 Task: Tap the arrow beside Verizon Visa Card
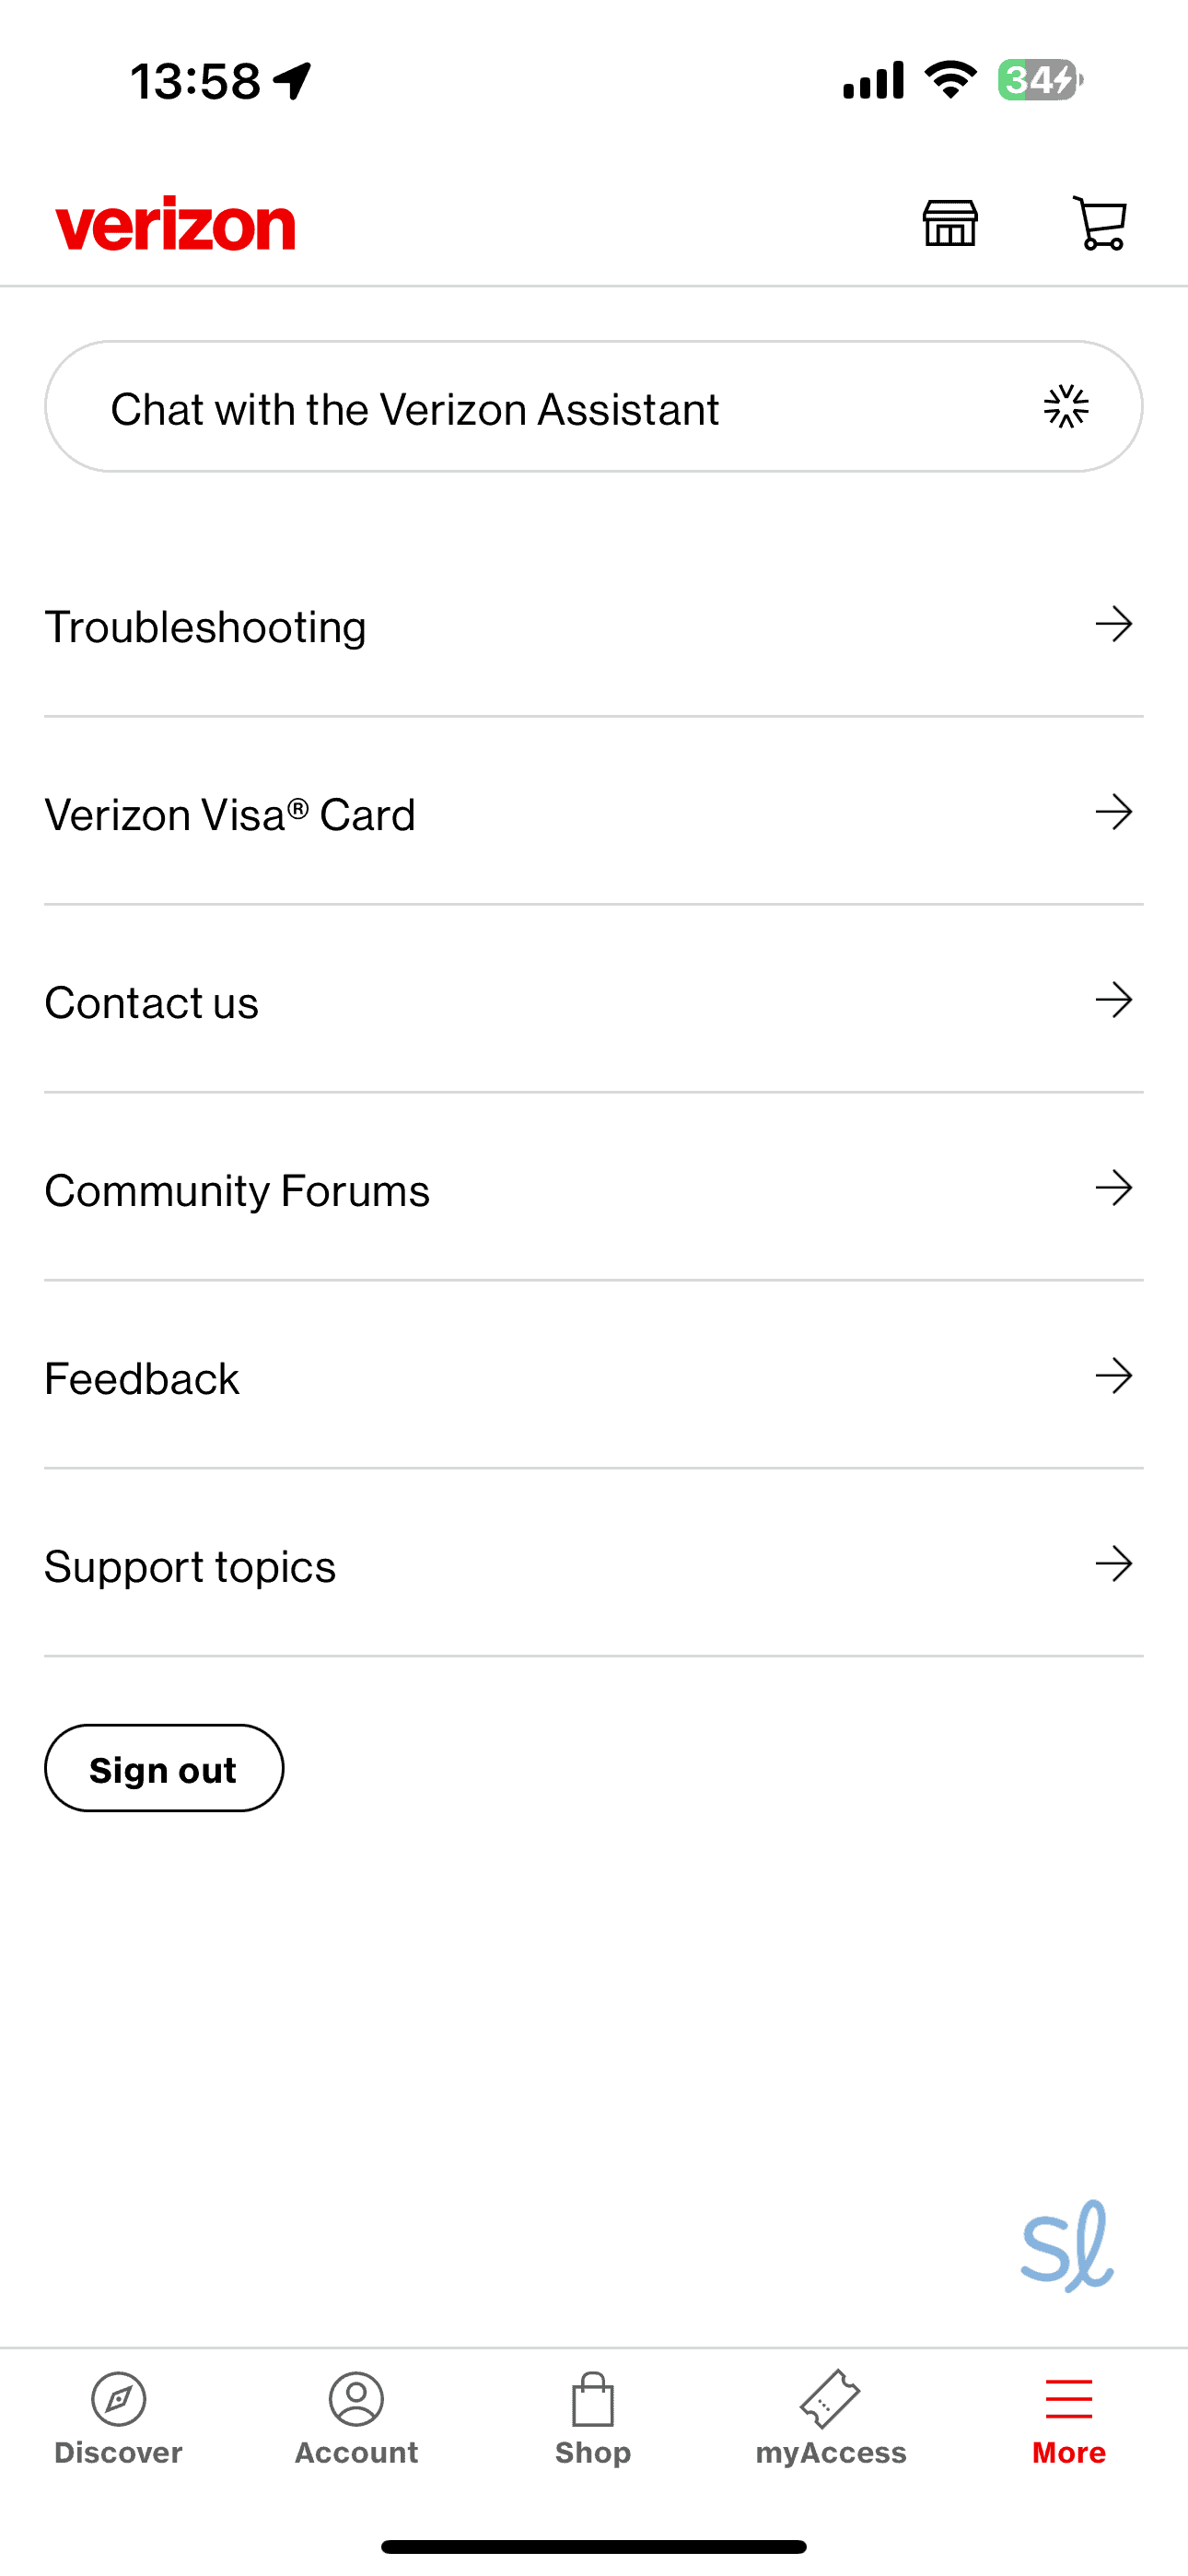1113,812
